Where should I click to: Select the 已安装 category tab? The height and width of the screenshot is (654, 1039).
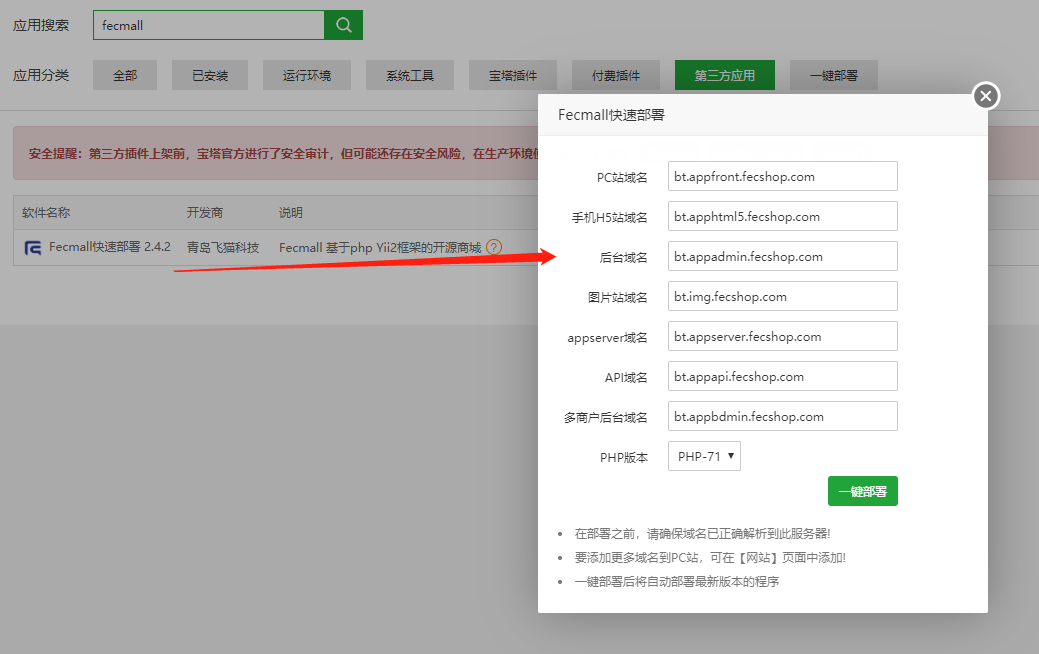coord(209,75)
